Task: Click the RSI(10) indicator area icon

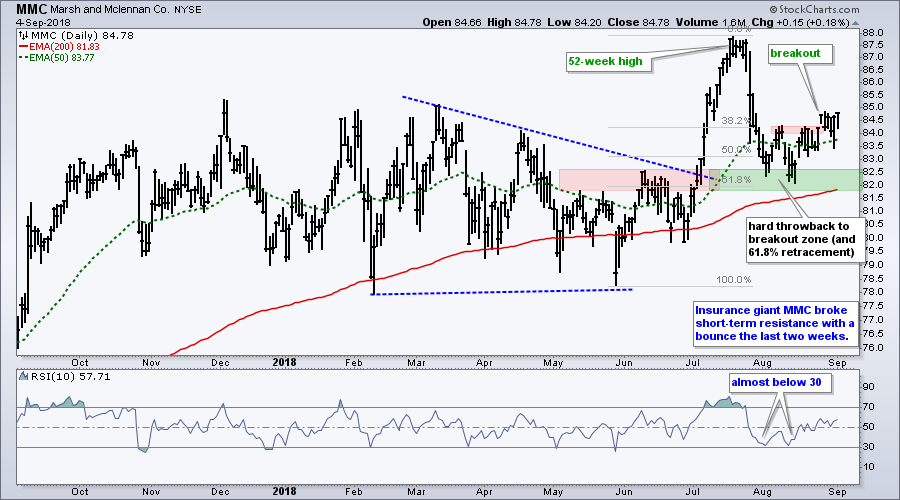Action: point(24,377)
